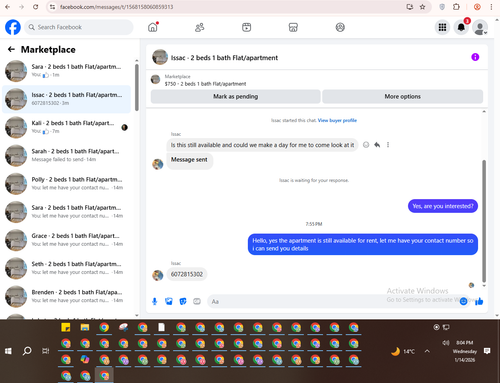Open browser extensions puzzle icon
This screenshot has height=383, width=500.
point(456,7)
